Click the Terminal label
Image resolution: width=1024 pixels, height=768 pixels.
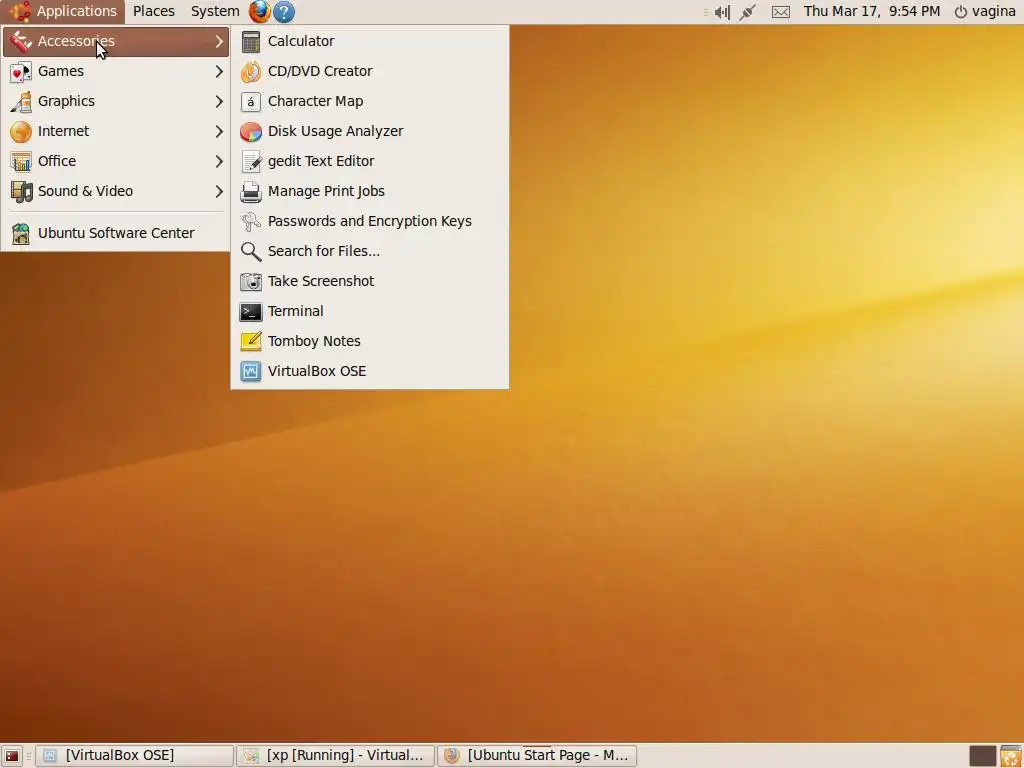click(296, 312)
